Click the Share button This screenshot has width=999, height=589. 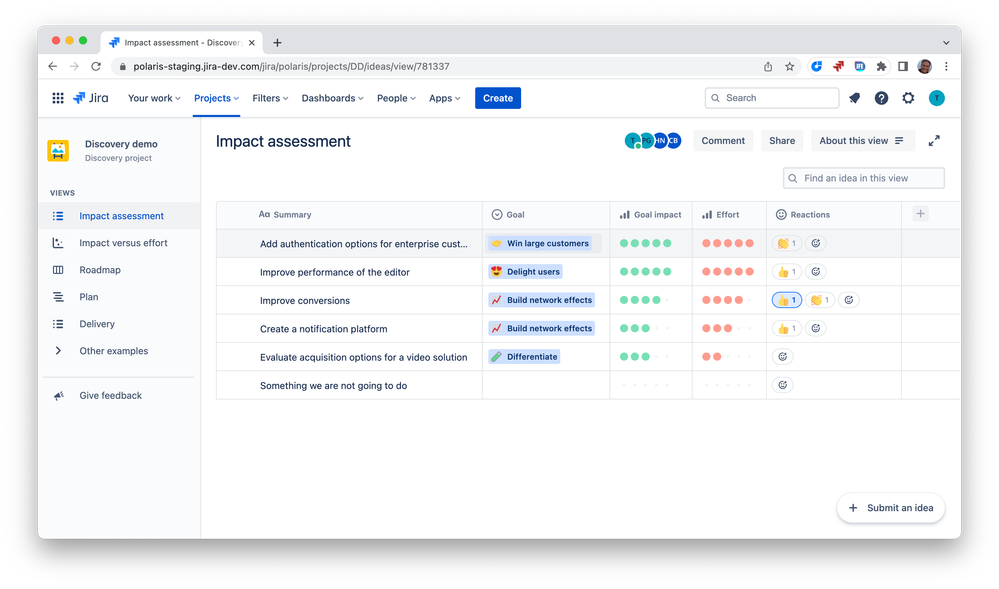782,141
